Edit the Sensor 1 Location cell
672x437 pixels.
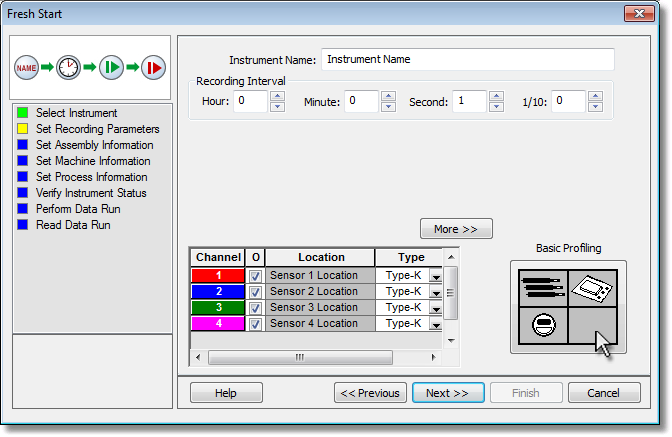tap(320, 275)
